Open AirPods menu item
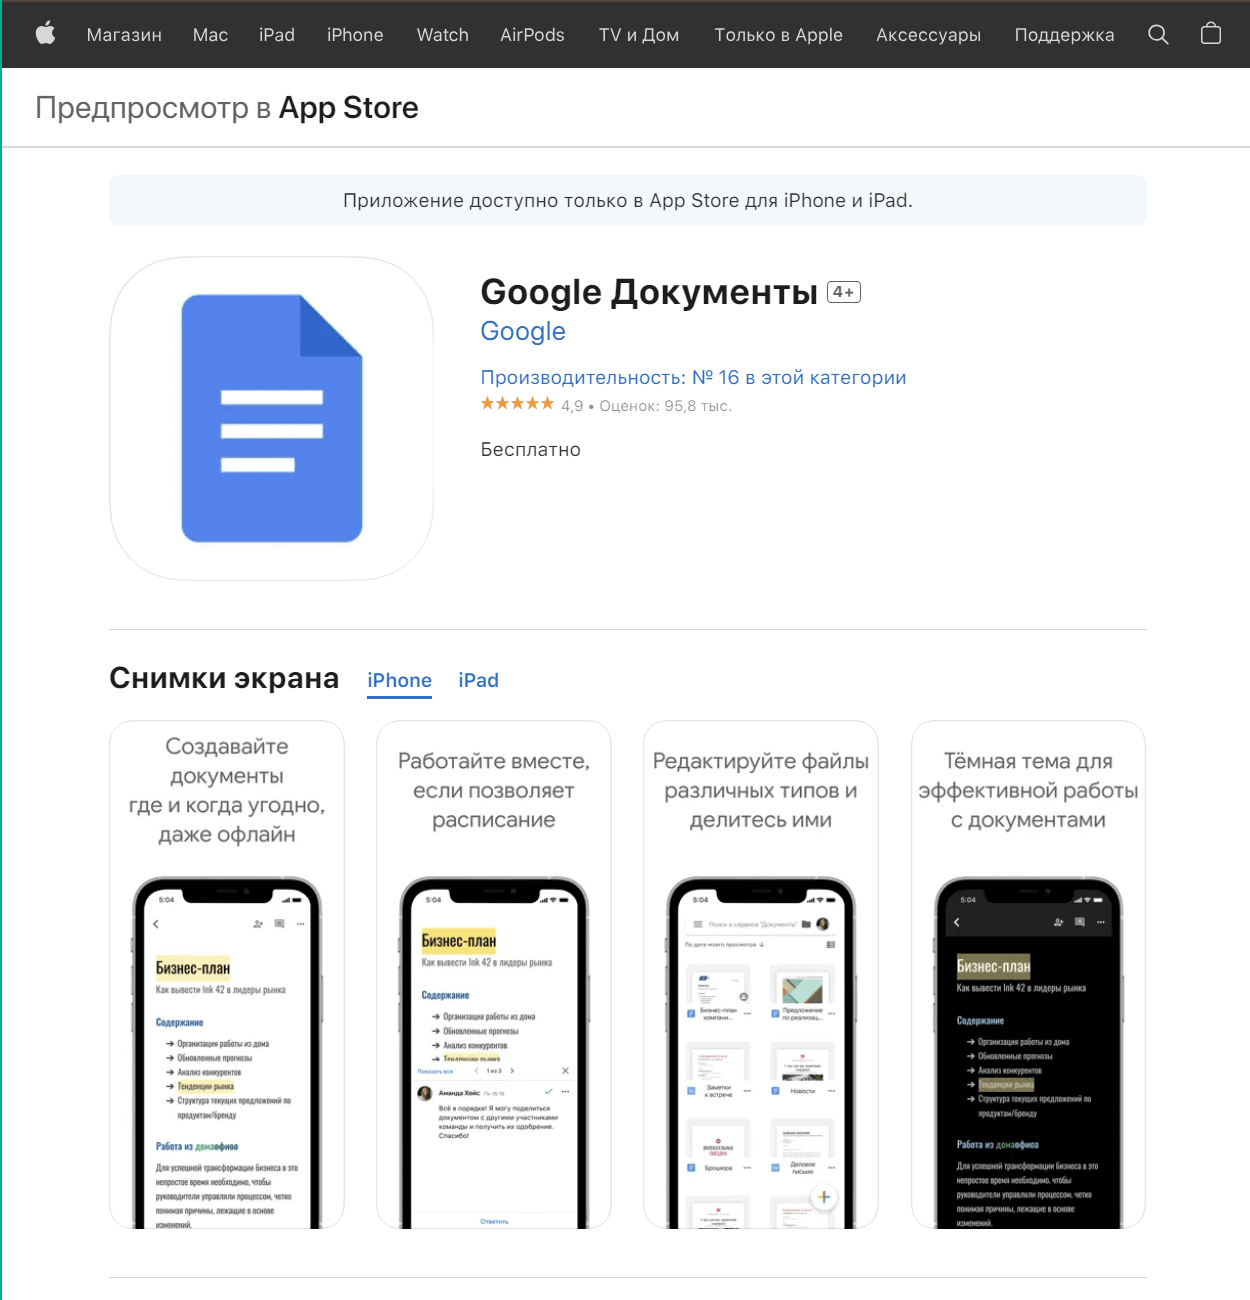The width and height of the screenshot is (1250, 1300). pyautogui.click(x=532, y=35)
